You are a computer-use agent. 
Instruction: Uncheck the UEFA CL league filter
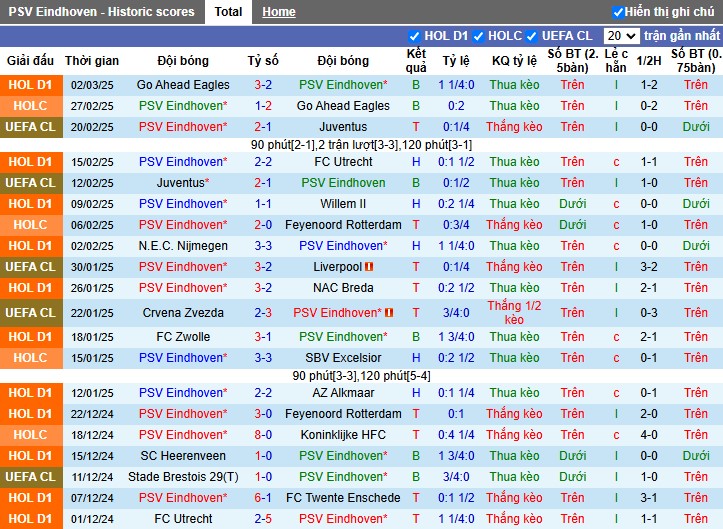click(x=532, y=36)
